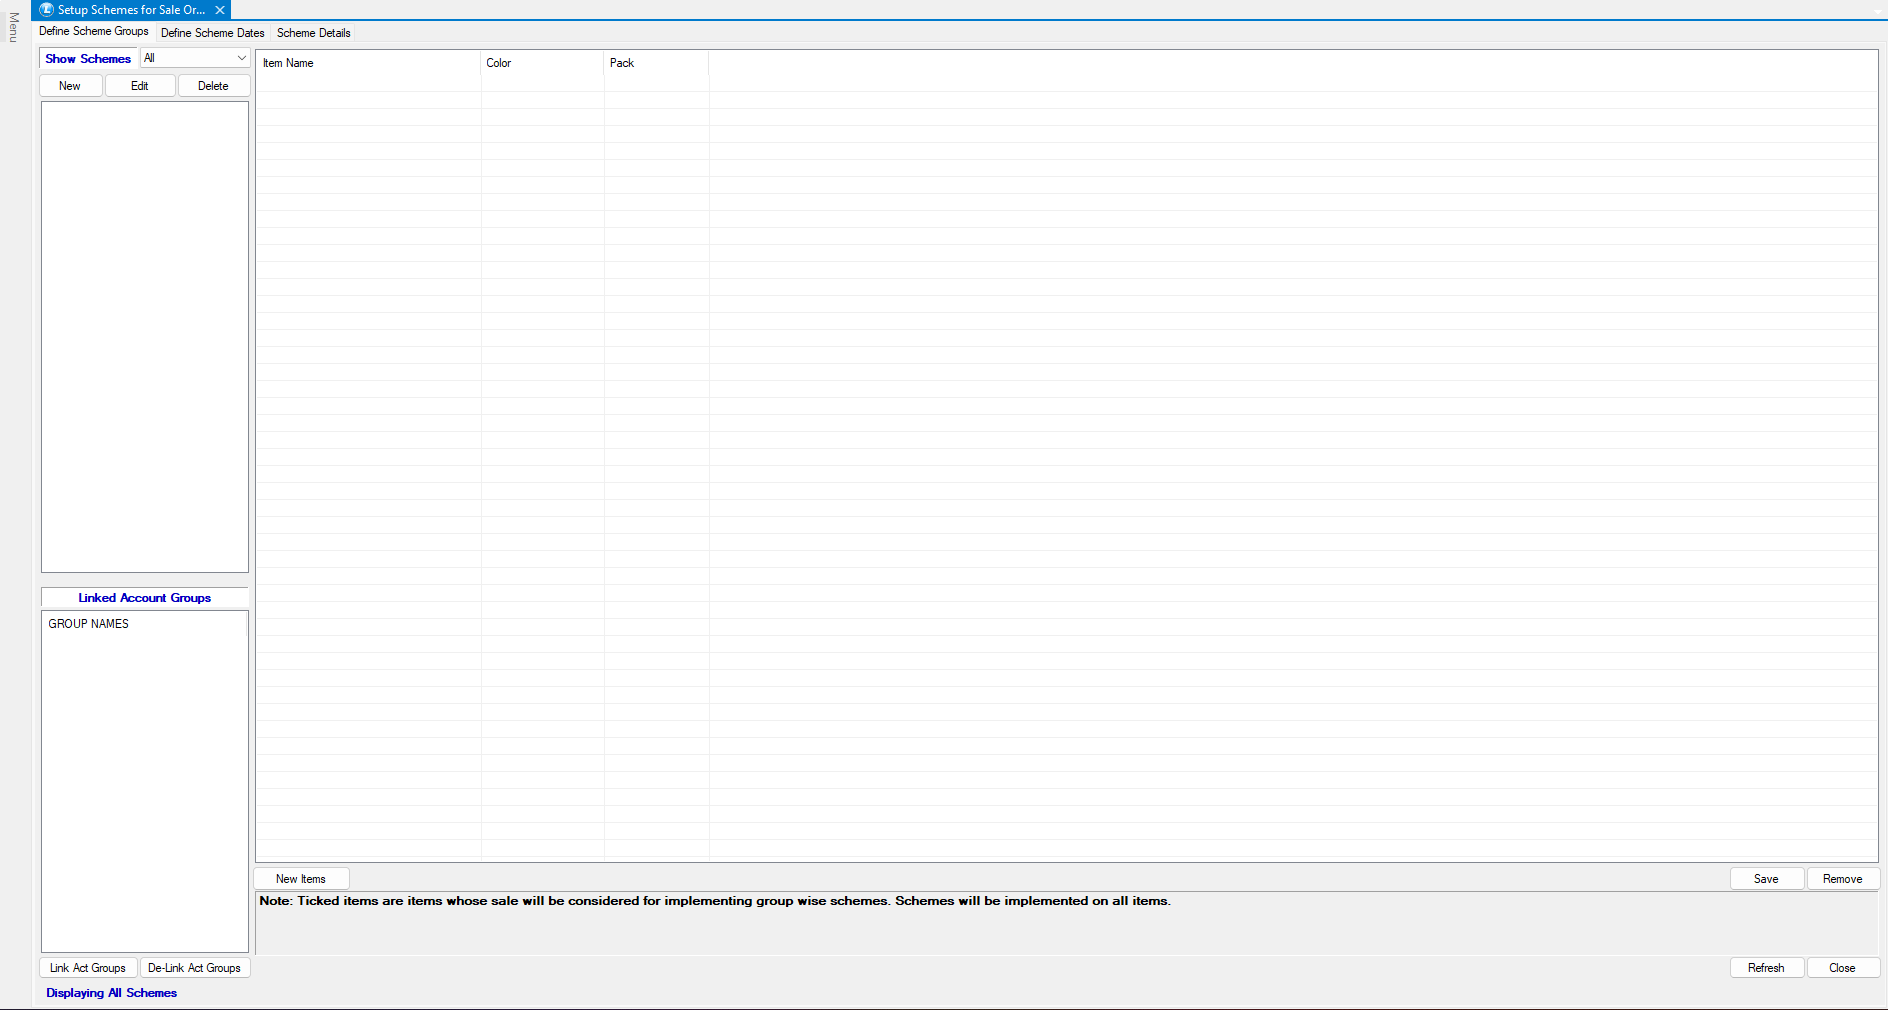Click the Link Act Groups button
1888x1010 pixels.
[x=88, y=968]
